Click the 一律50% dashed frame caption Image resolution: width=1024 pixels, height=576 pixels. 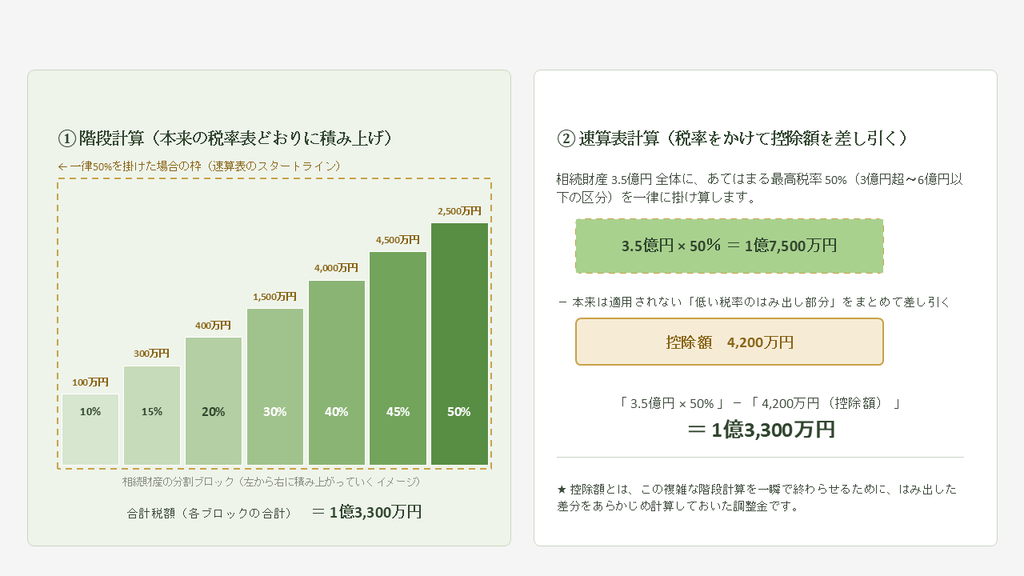click(x=199, y=166)
